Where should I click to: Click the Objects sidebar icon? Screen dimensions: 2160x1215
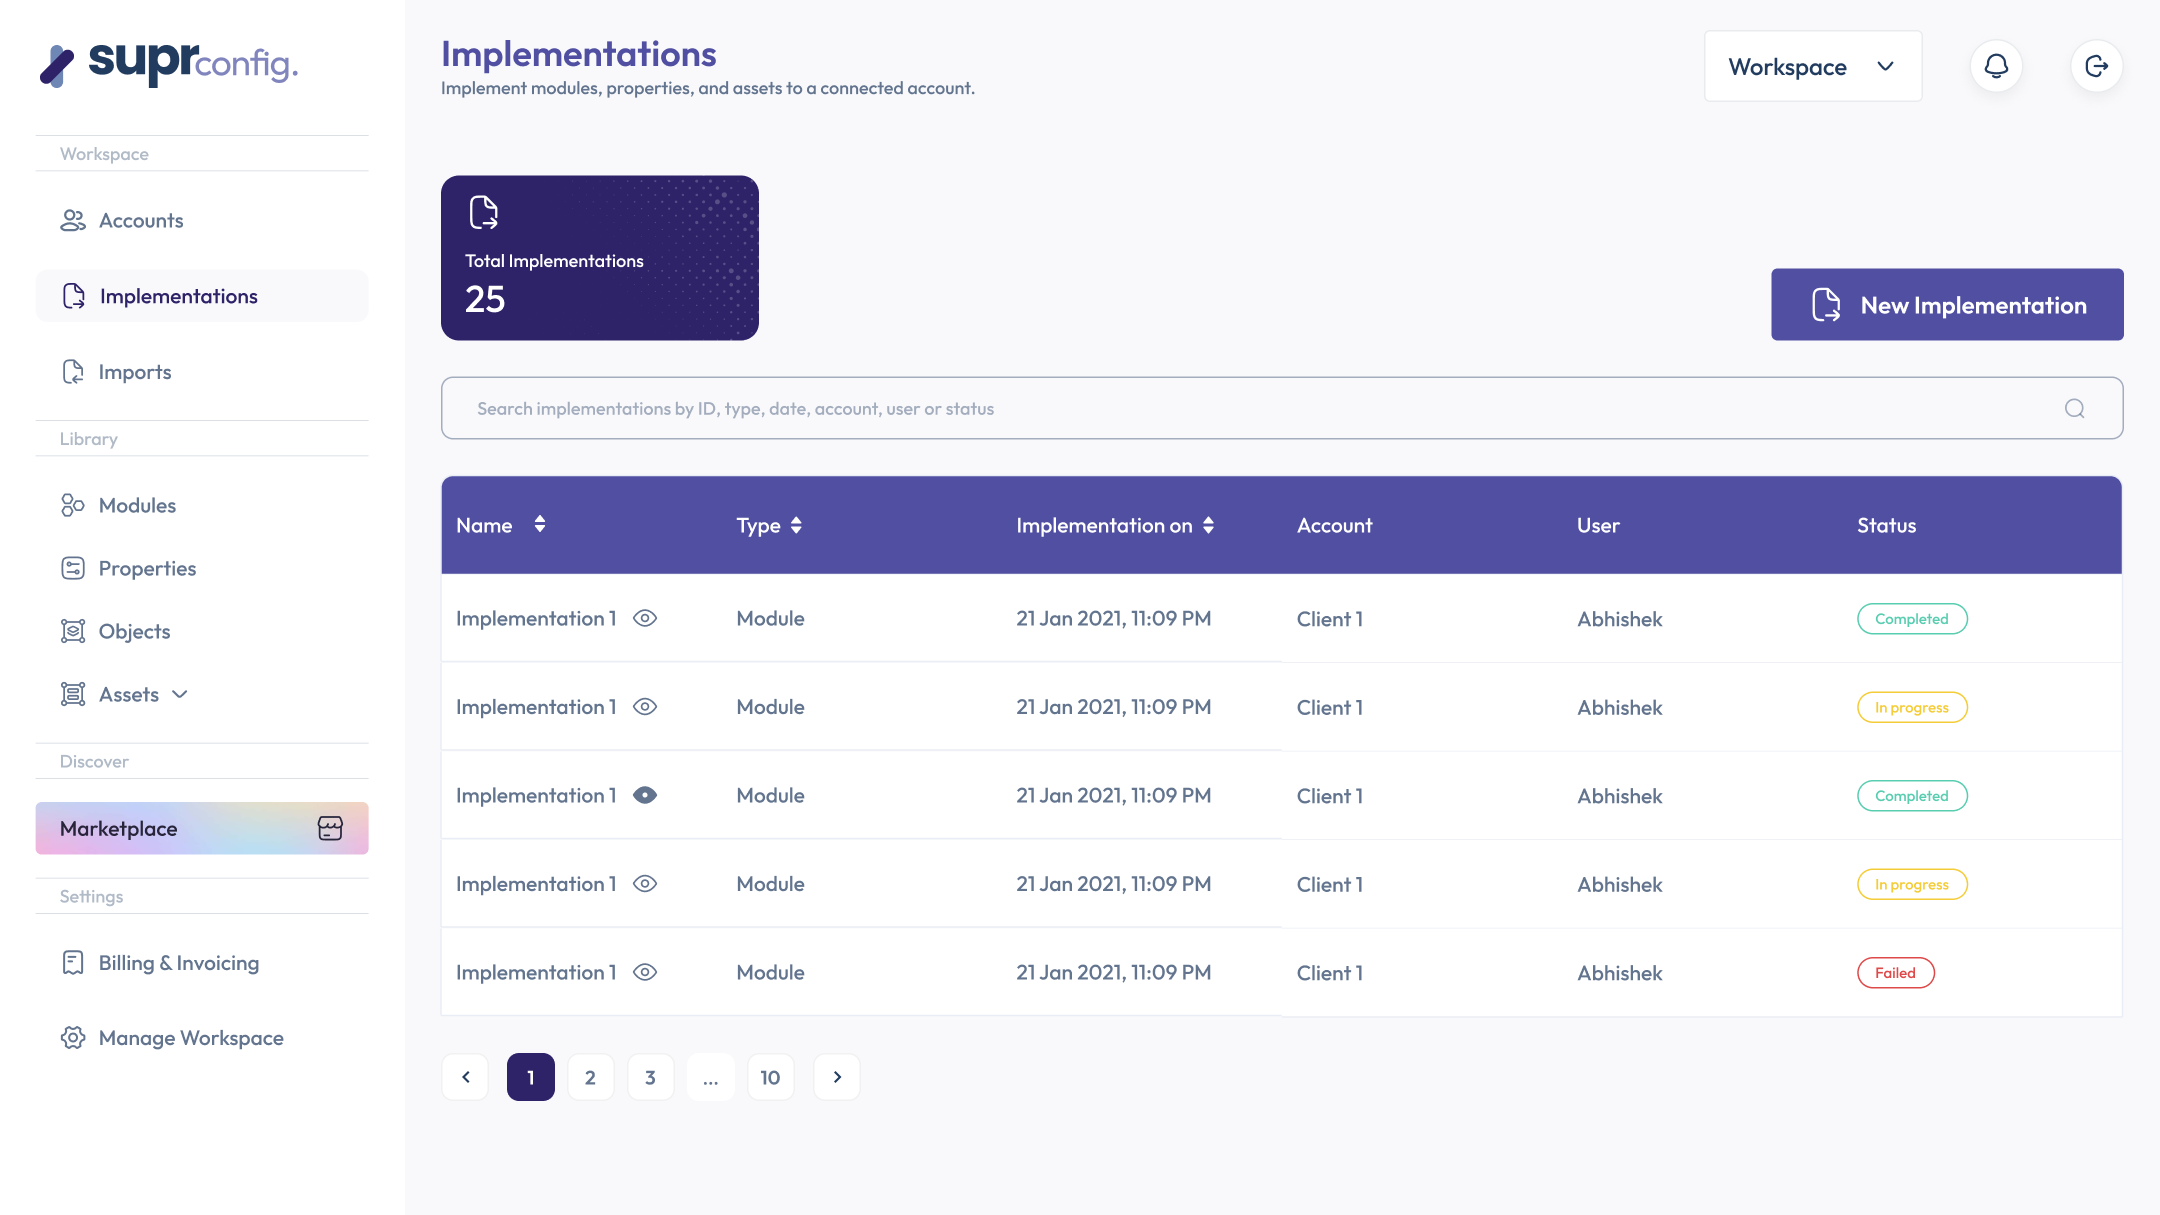pos(72,631)
